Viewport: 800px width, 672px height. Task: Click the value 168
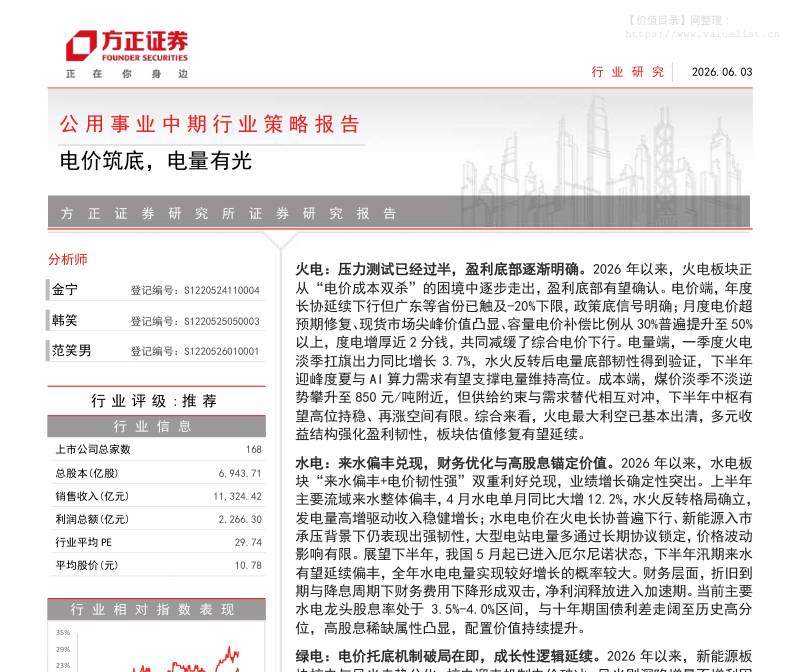click(254, 449)
